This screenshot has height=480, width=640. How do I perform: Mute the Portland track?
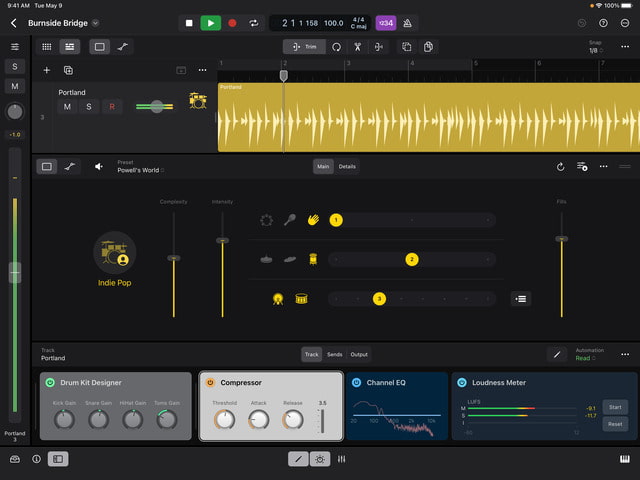click(x=67, y=107)
